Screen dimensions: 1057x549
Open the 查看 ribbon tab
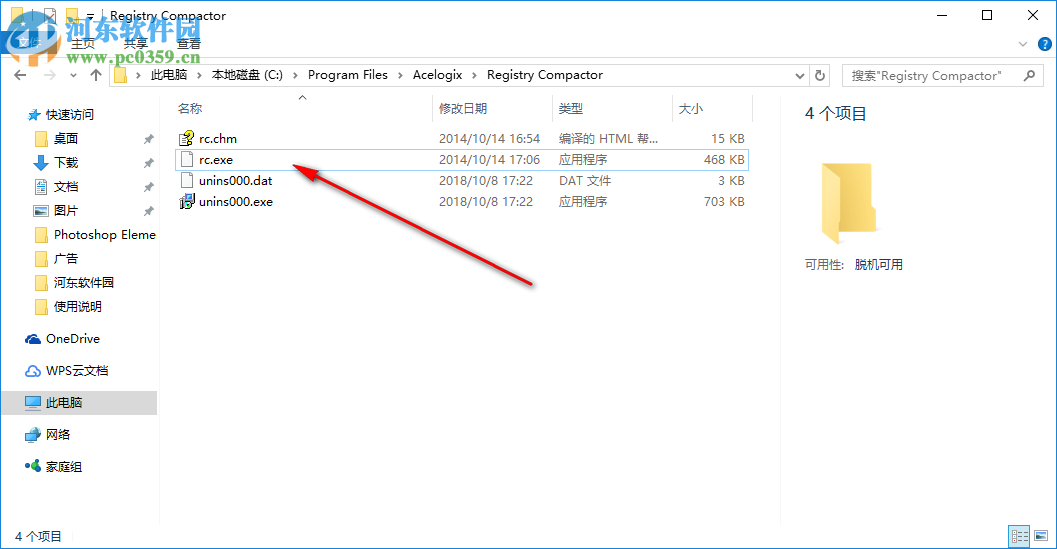point(189,44)
